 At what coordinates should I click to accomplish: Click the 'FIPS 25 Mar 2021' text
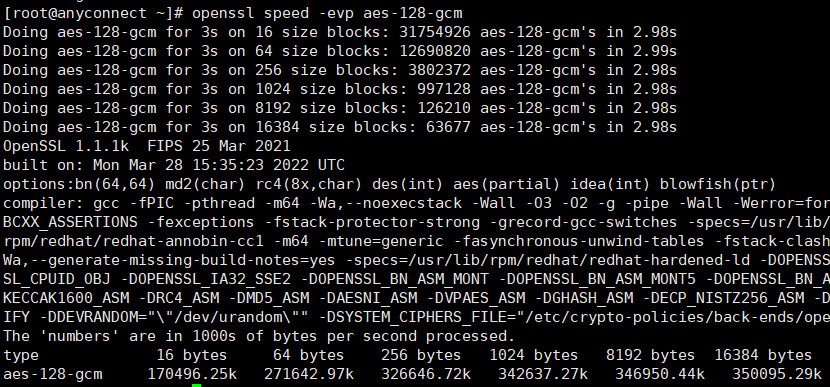coord(219,146)
